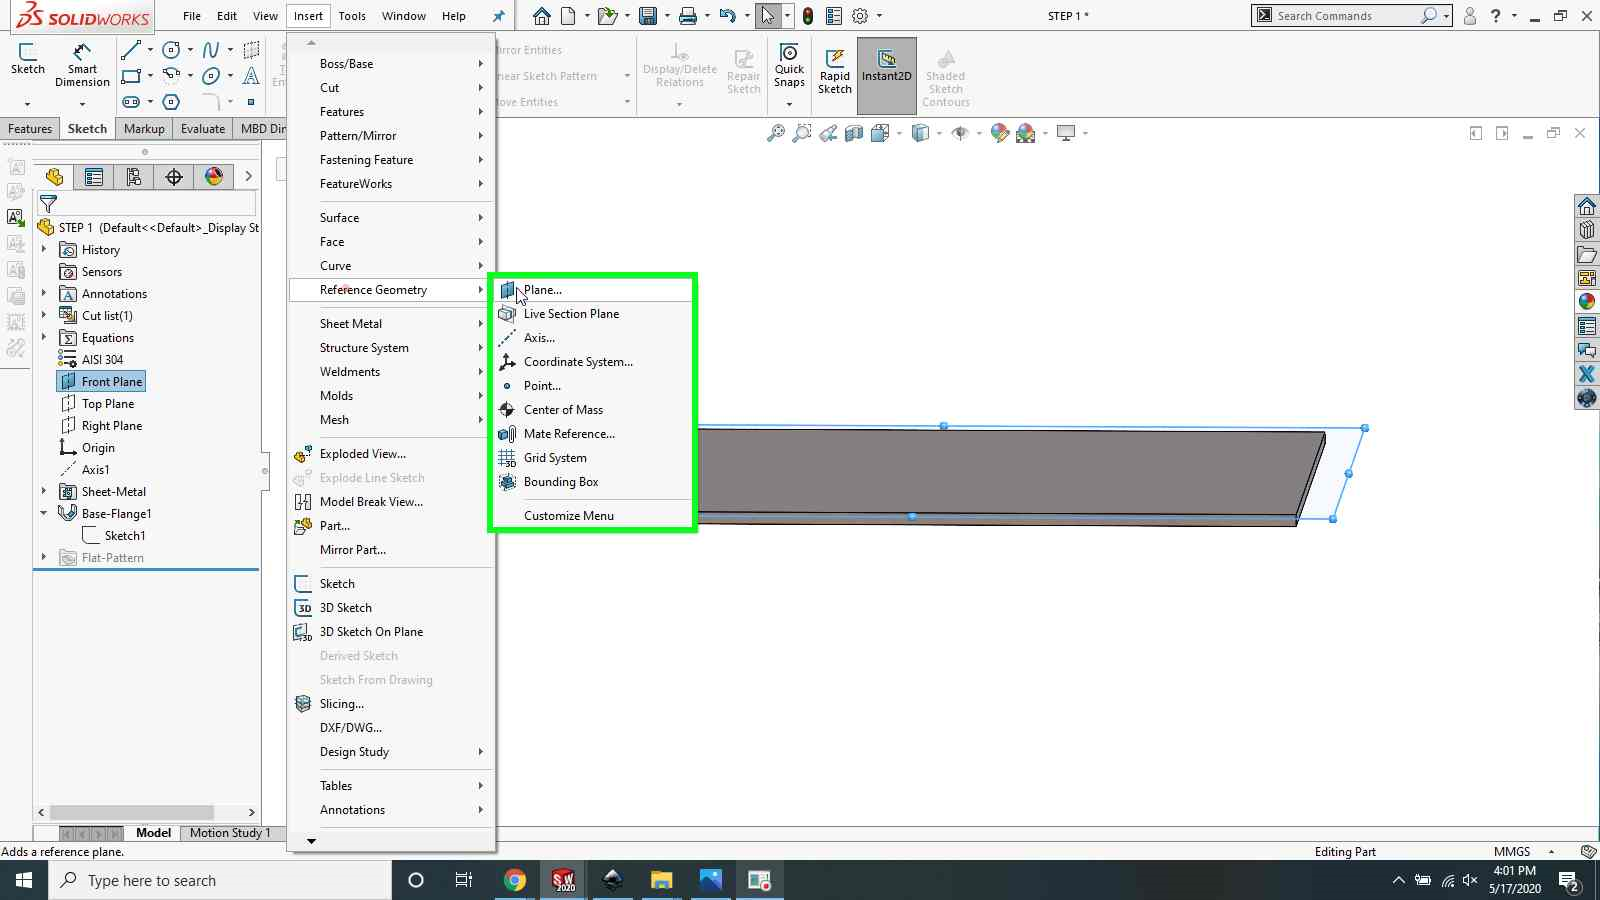The height and width of the screenshot is (900, 1600).
Task: Expand the Sheet-Metal feature node
Action: click(x=43, y=492)
